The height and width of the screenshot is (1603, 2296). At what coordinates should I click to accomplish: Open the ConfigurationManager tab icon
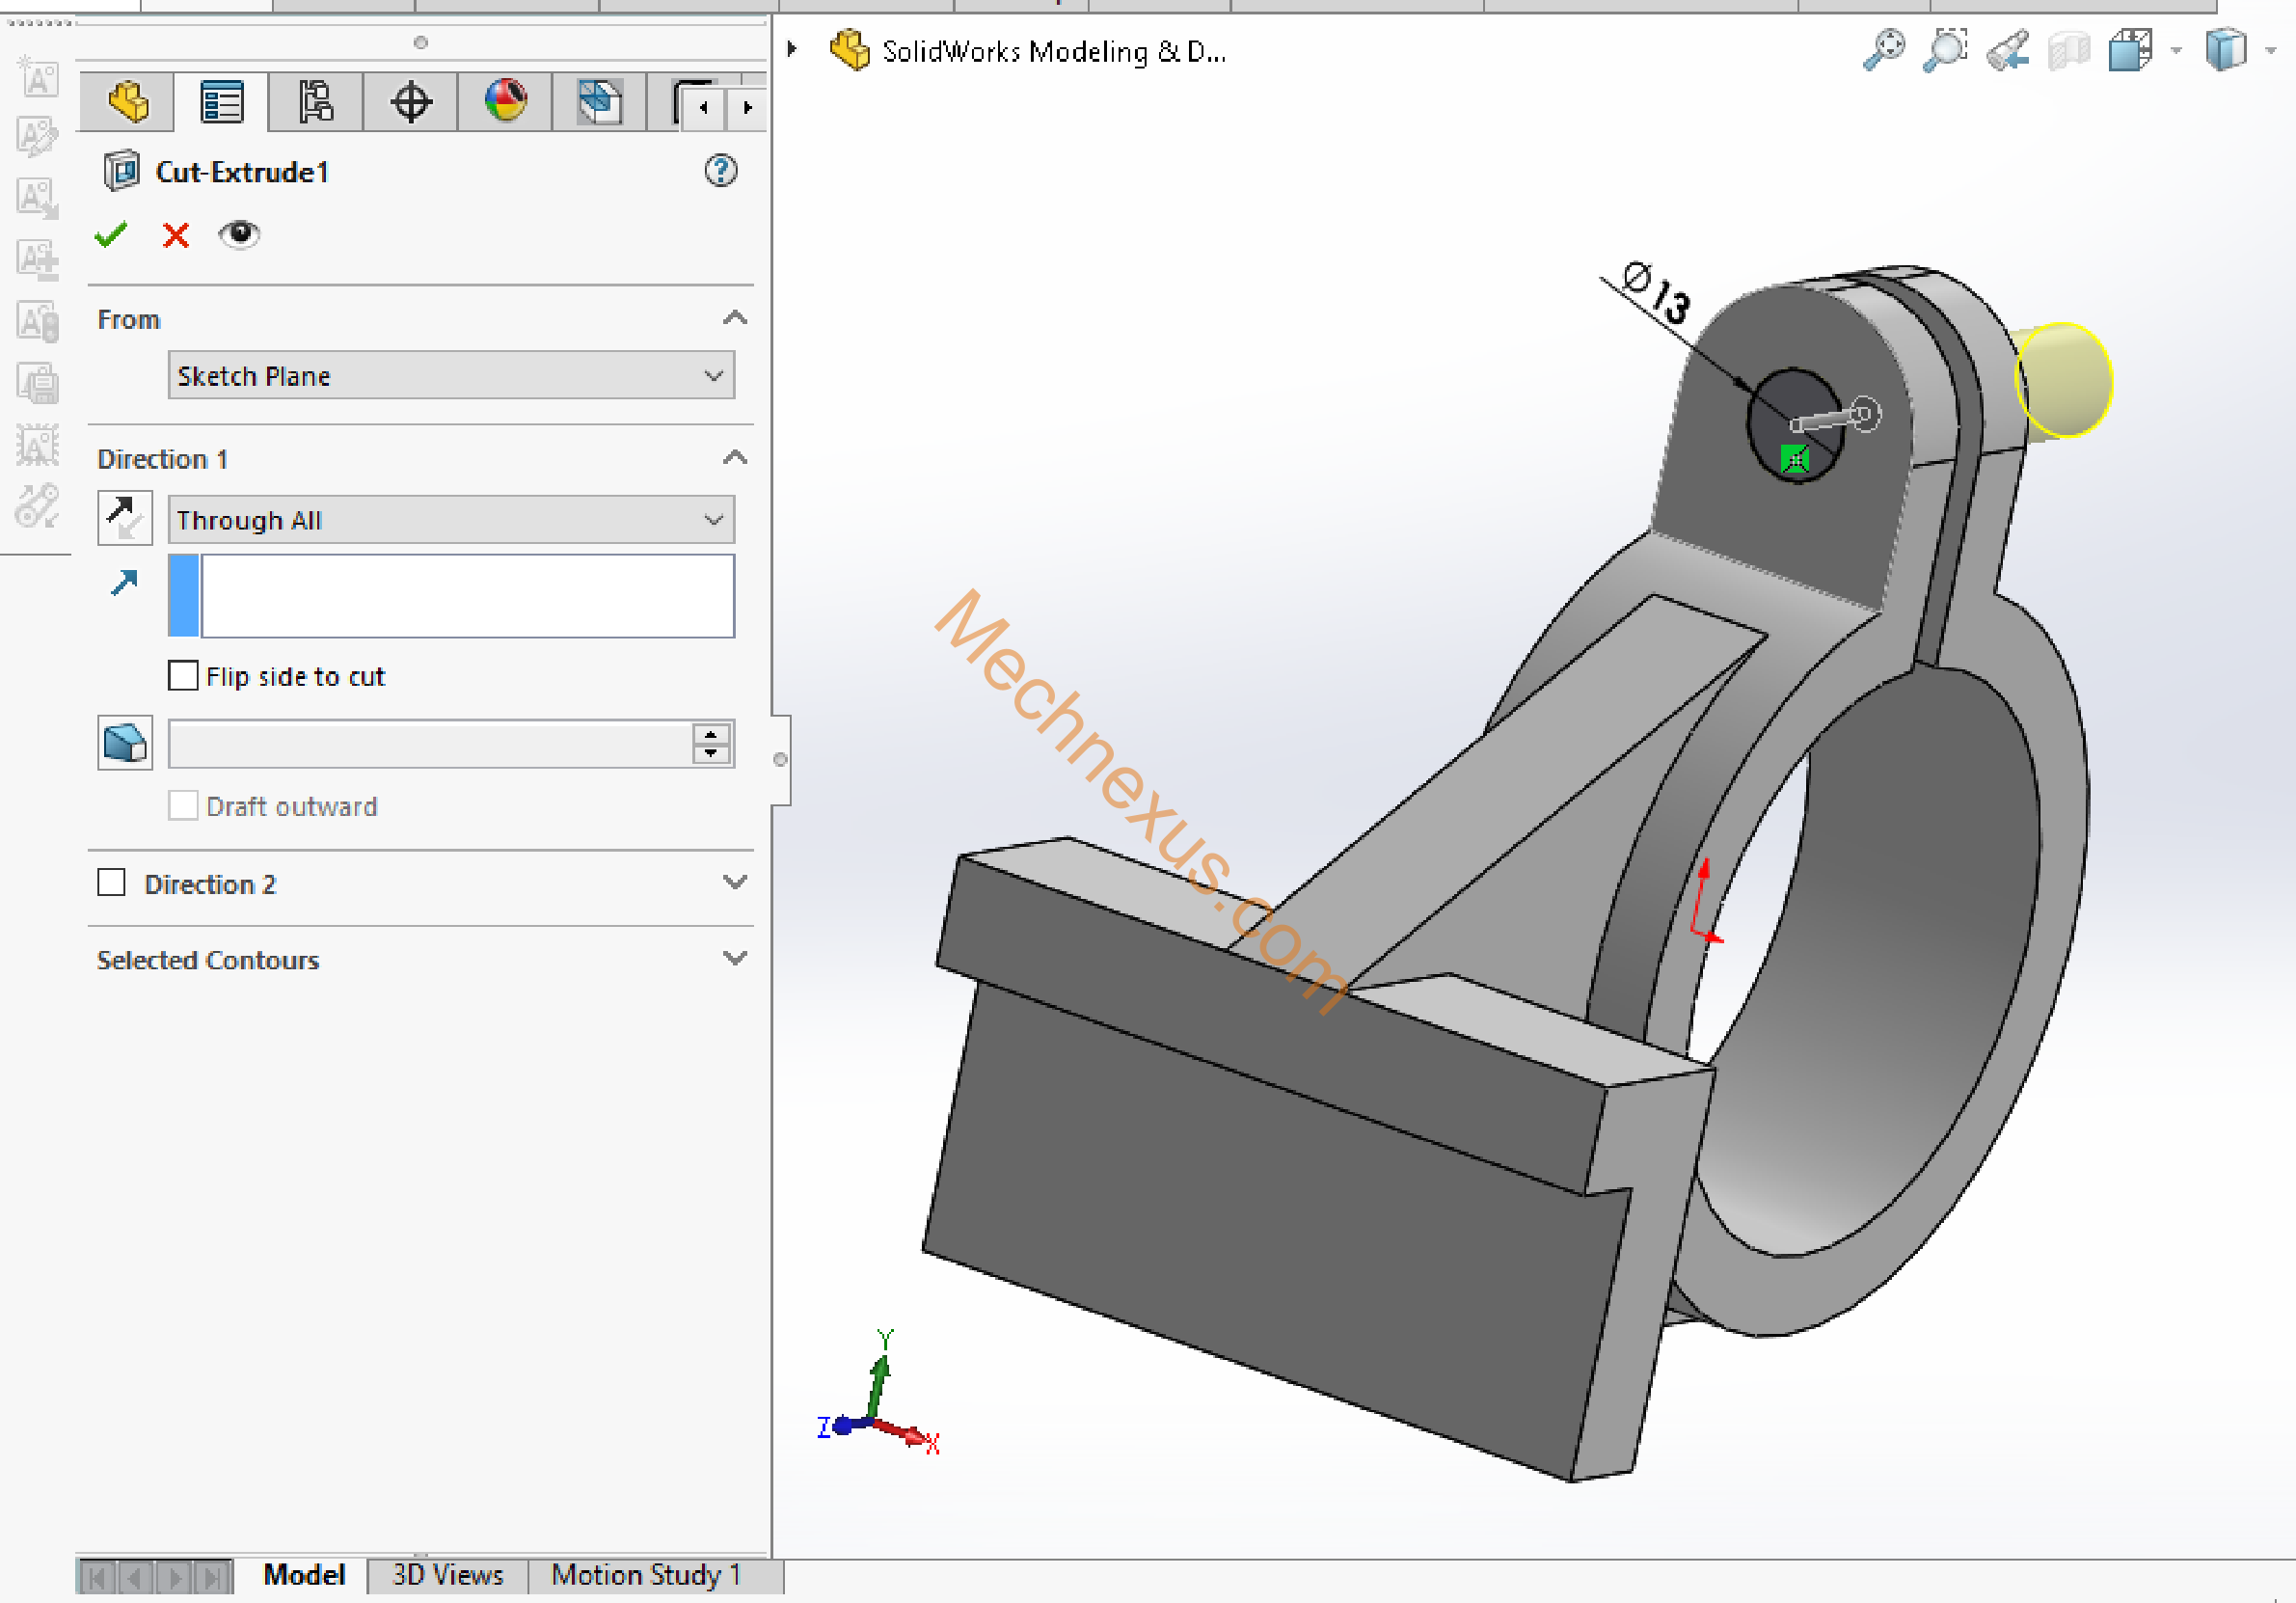[x=316, y=102]
